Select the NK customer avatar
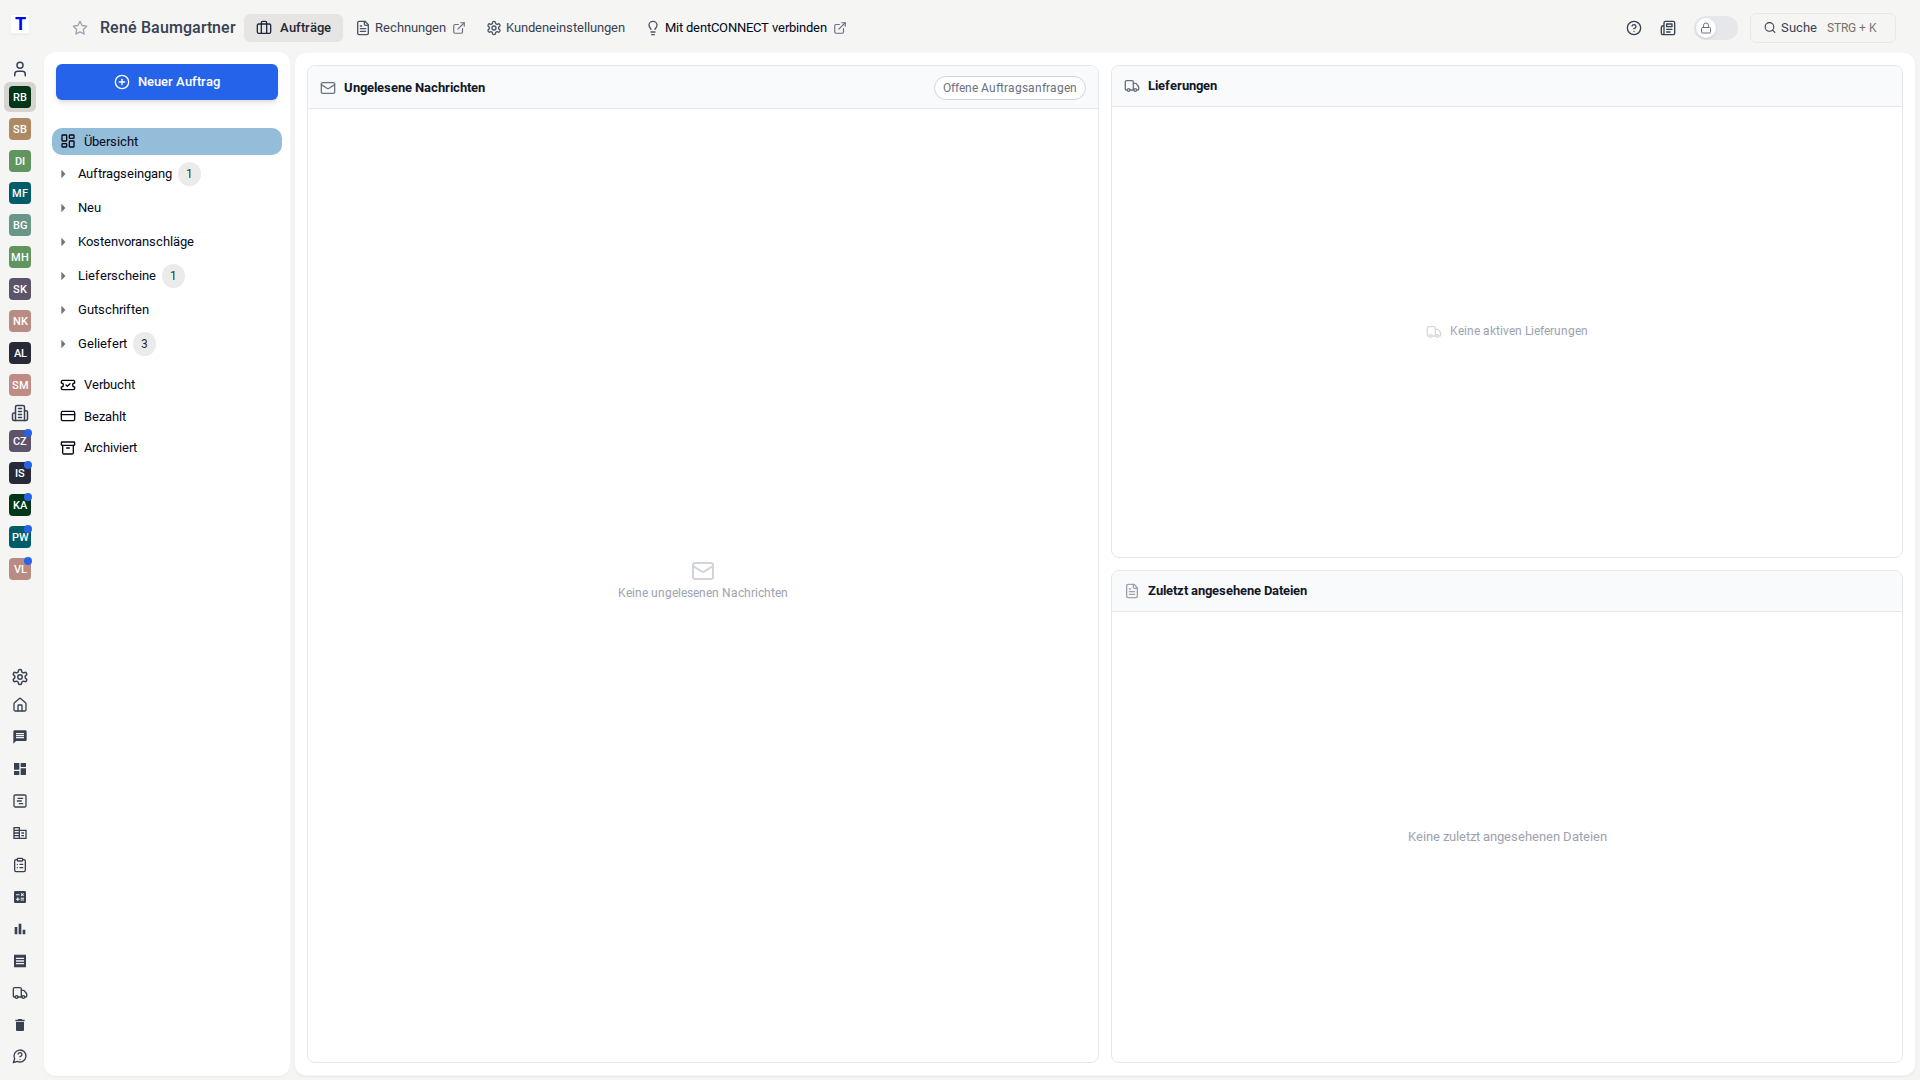This screenshot has width=1920, height=1080. click(x=20, y=321)
